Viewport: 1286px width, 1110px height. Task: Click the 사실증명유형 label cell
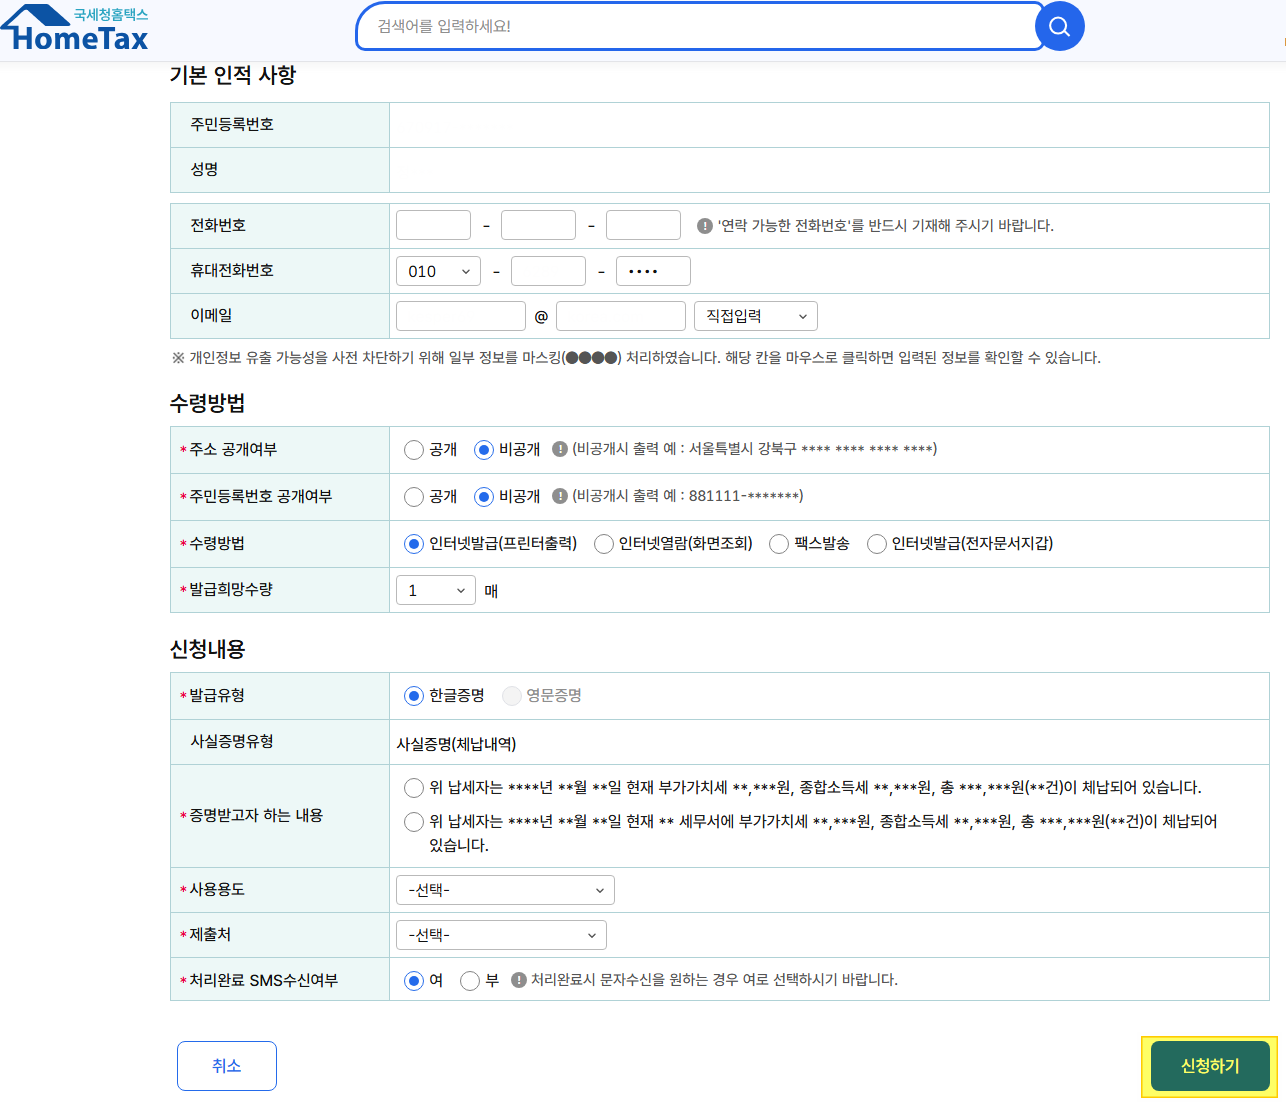tap(280, 742)
